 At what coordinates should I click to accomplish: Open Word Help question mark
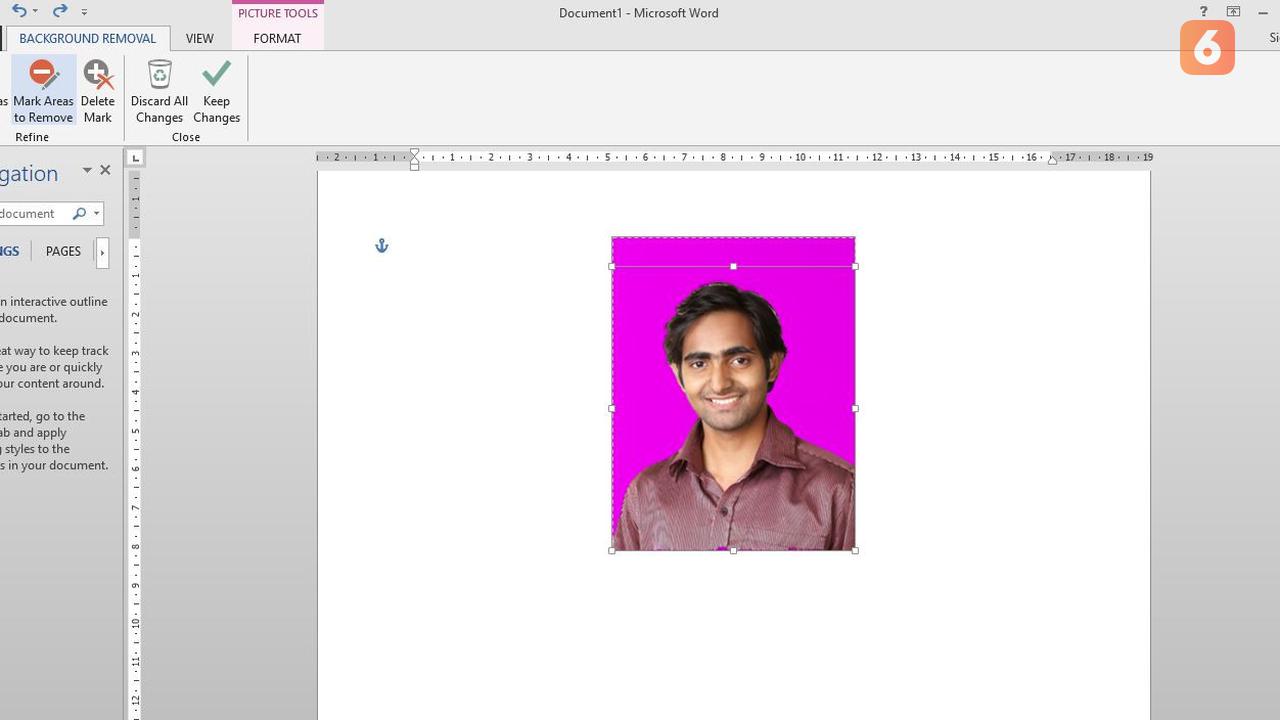tap(1203, 12)
